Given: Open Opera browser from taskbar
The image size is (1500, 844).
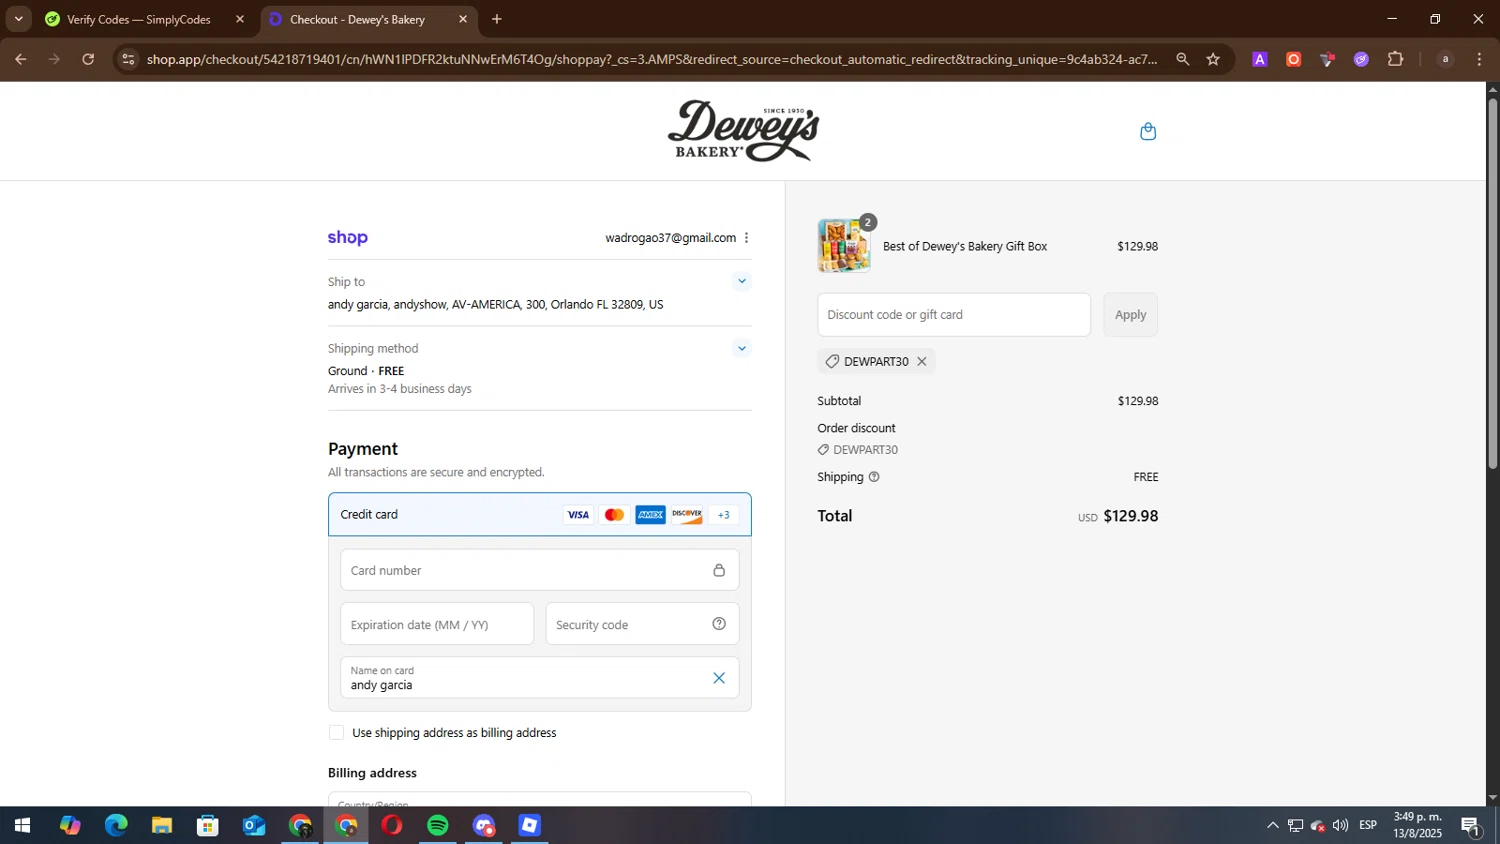Looking at the screenshot, I should click(x=392, y=826).
